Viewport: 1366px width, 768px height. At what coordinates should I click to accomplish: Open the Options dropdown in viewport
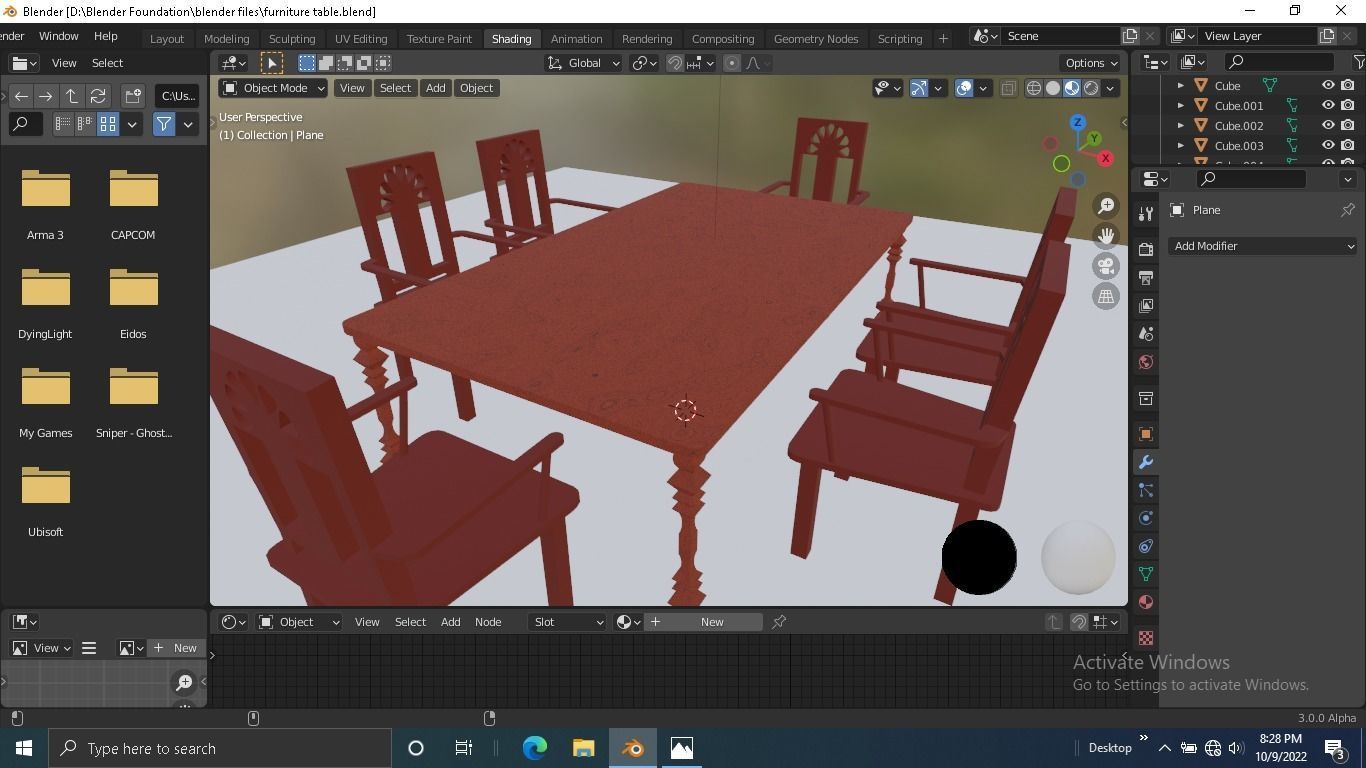(1091, 63)
